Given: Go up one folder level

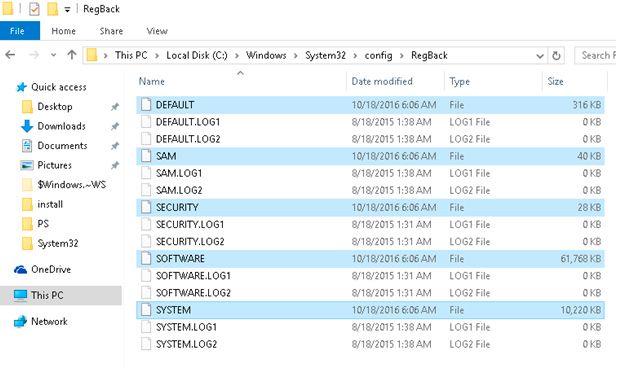Looking at the screenshot, I should pyautogui.click(x=71, y=55).
